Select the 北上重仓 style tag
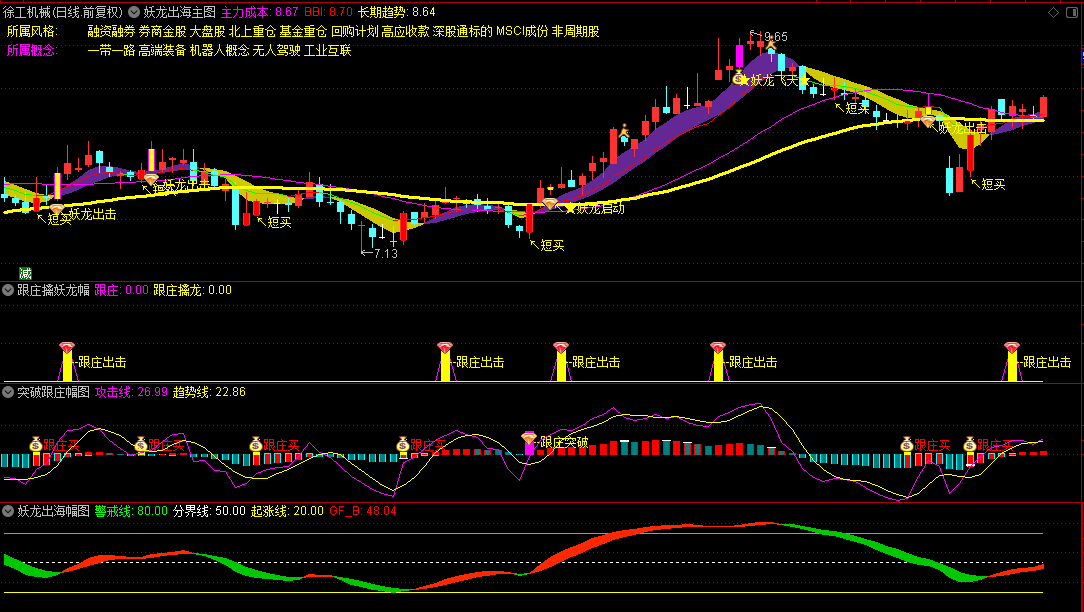This screenshot has height=612, width=1084. (x=252, y=32)
